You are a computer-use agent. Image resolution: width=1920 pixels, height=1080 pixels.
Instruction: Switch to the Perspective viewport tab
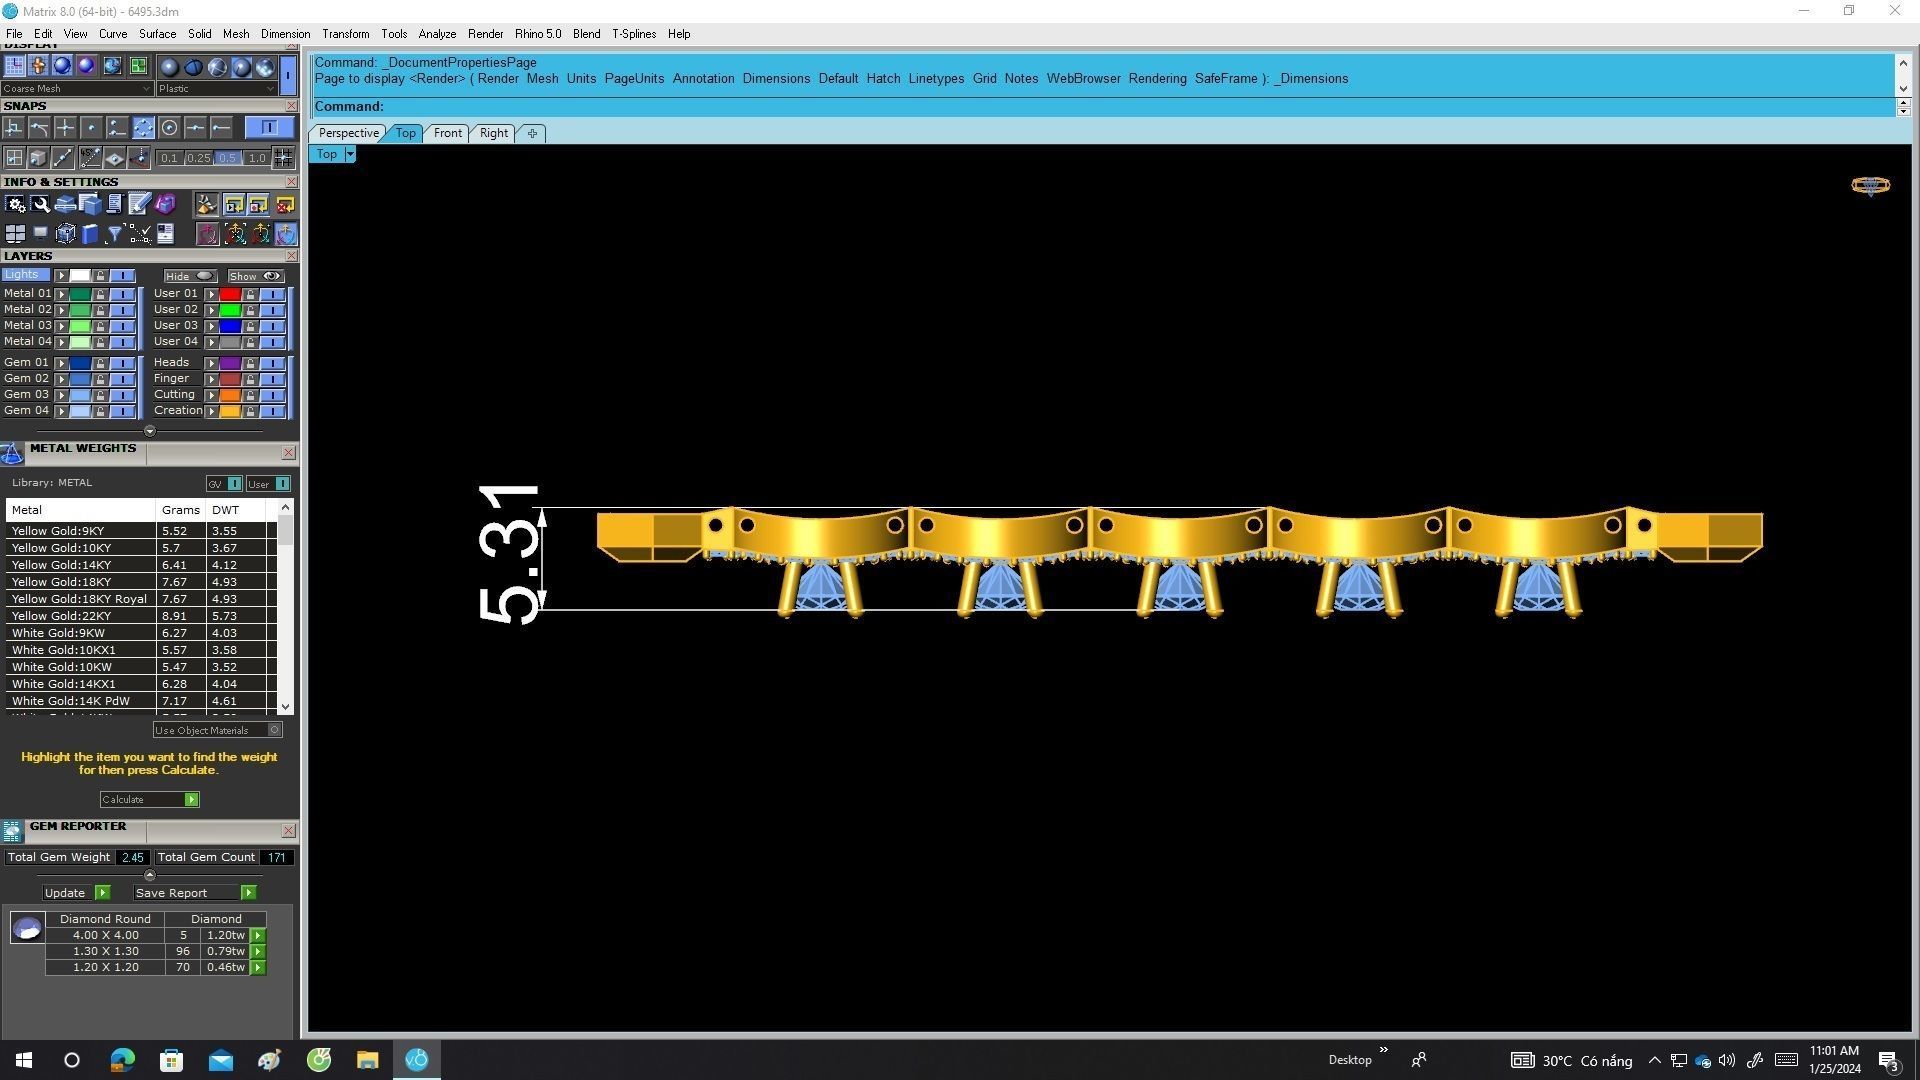pyautogui.click(x=348, y=133)
